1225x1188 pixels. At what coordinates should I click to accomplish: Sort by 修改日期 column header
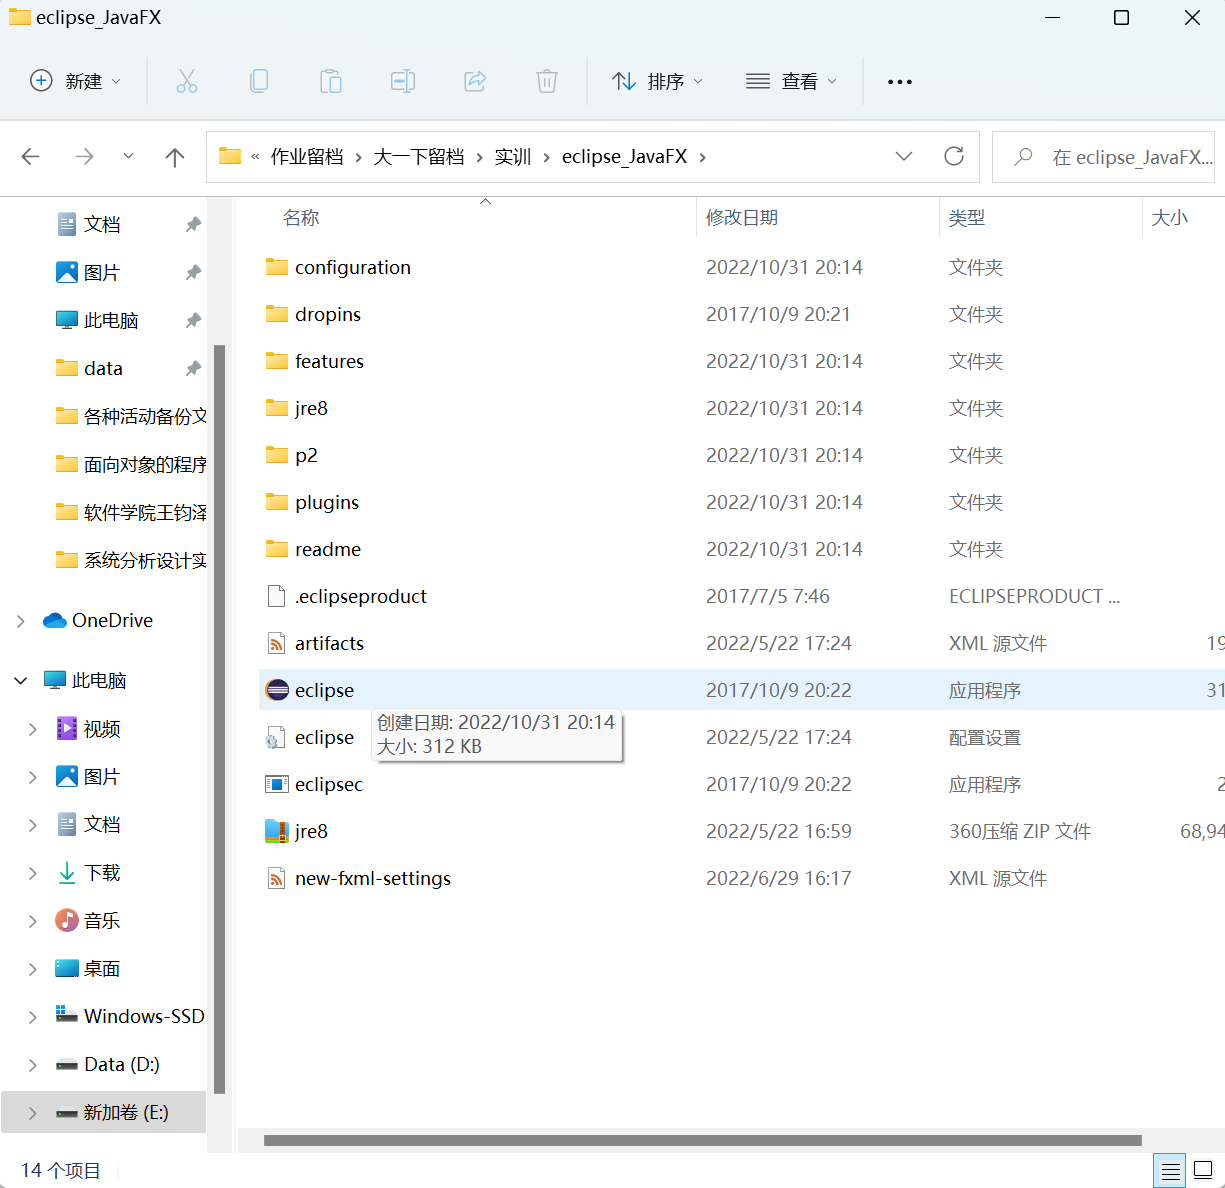click(742, 218)
